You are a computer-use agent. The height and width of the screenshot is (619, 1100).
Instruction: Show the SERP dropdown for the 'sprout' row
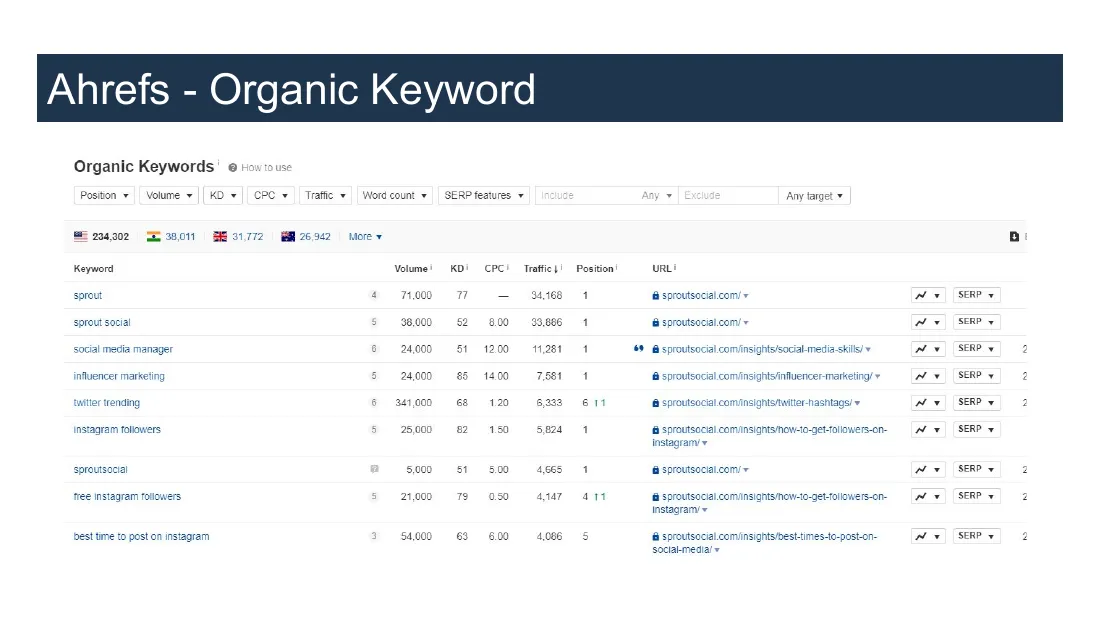pyautogui.click(x=977, y=295)
